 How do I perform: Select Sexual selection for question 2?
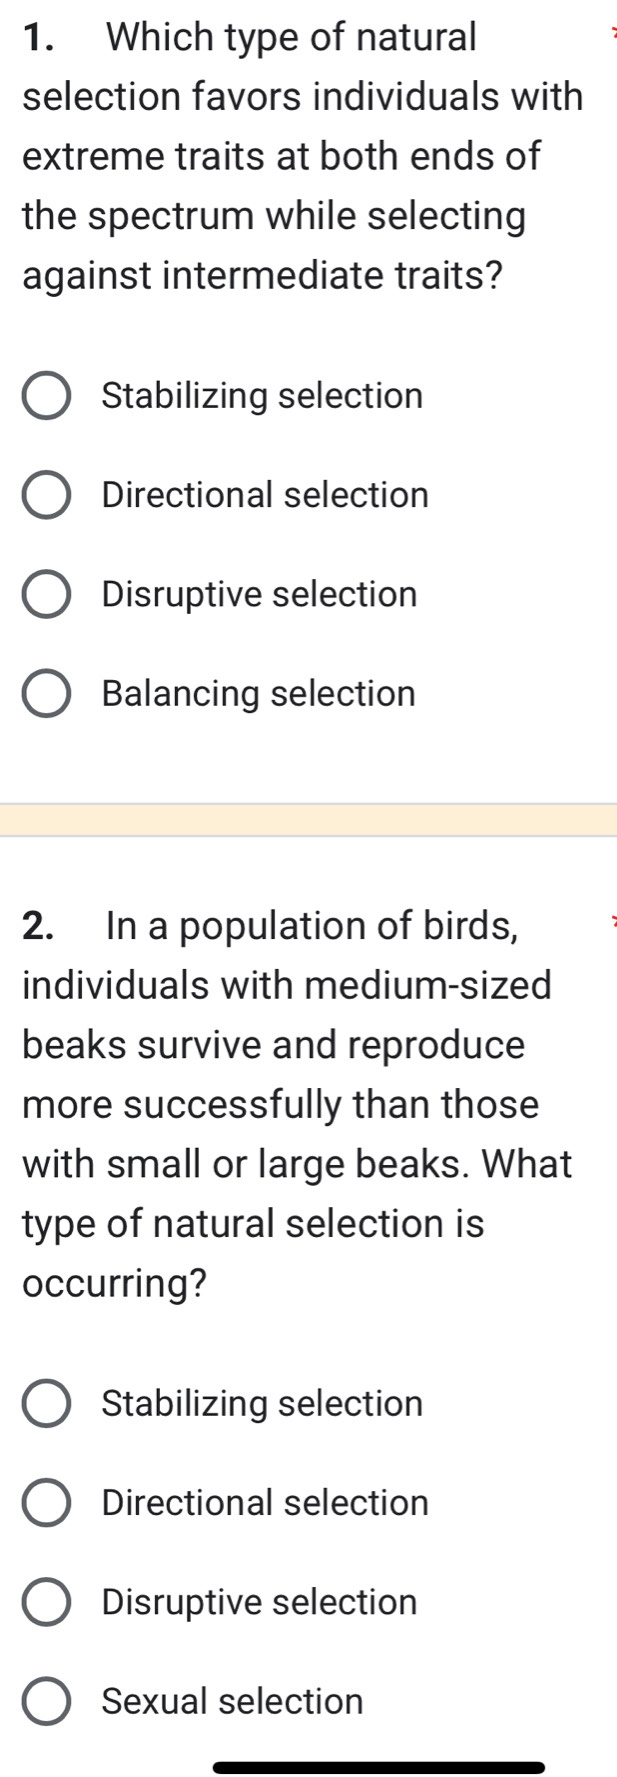click(x=47, y=1700)
